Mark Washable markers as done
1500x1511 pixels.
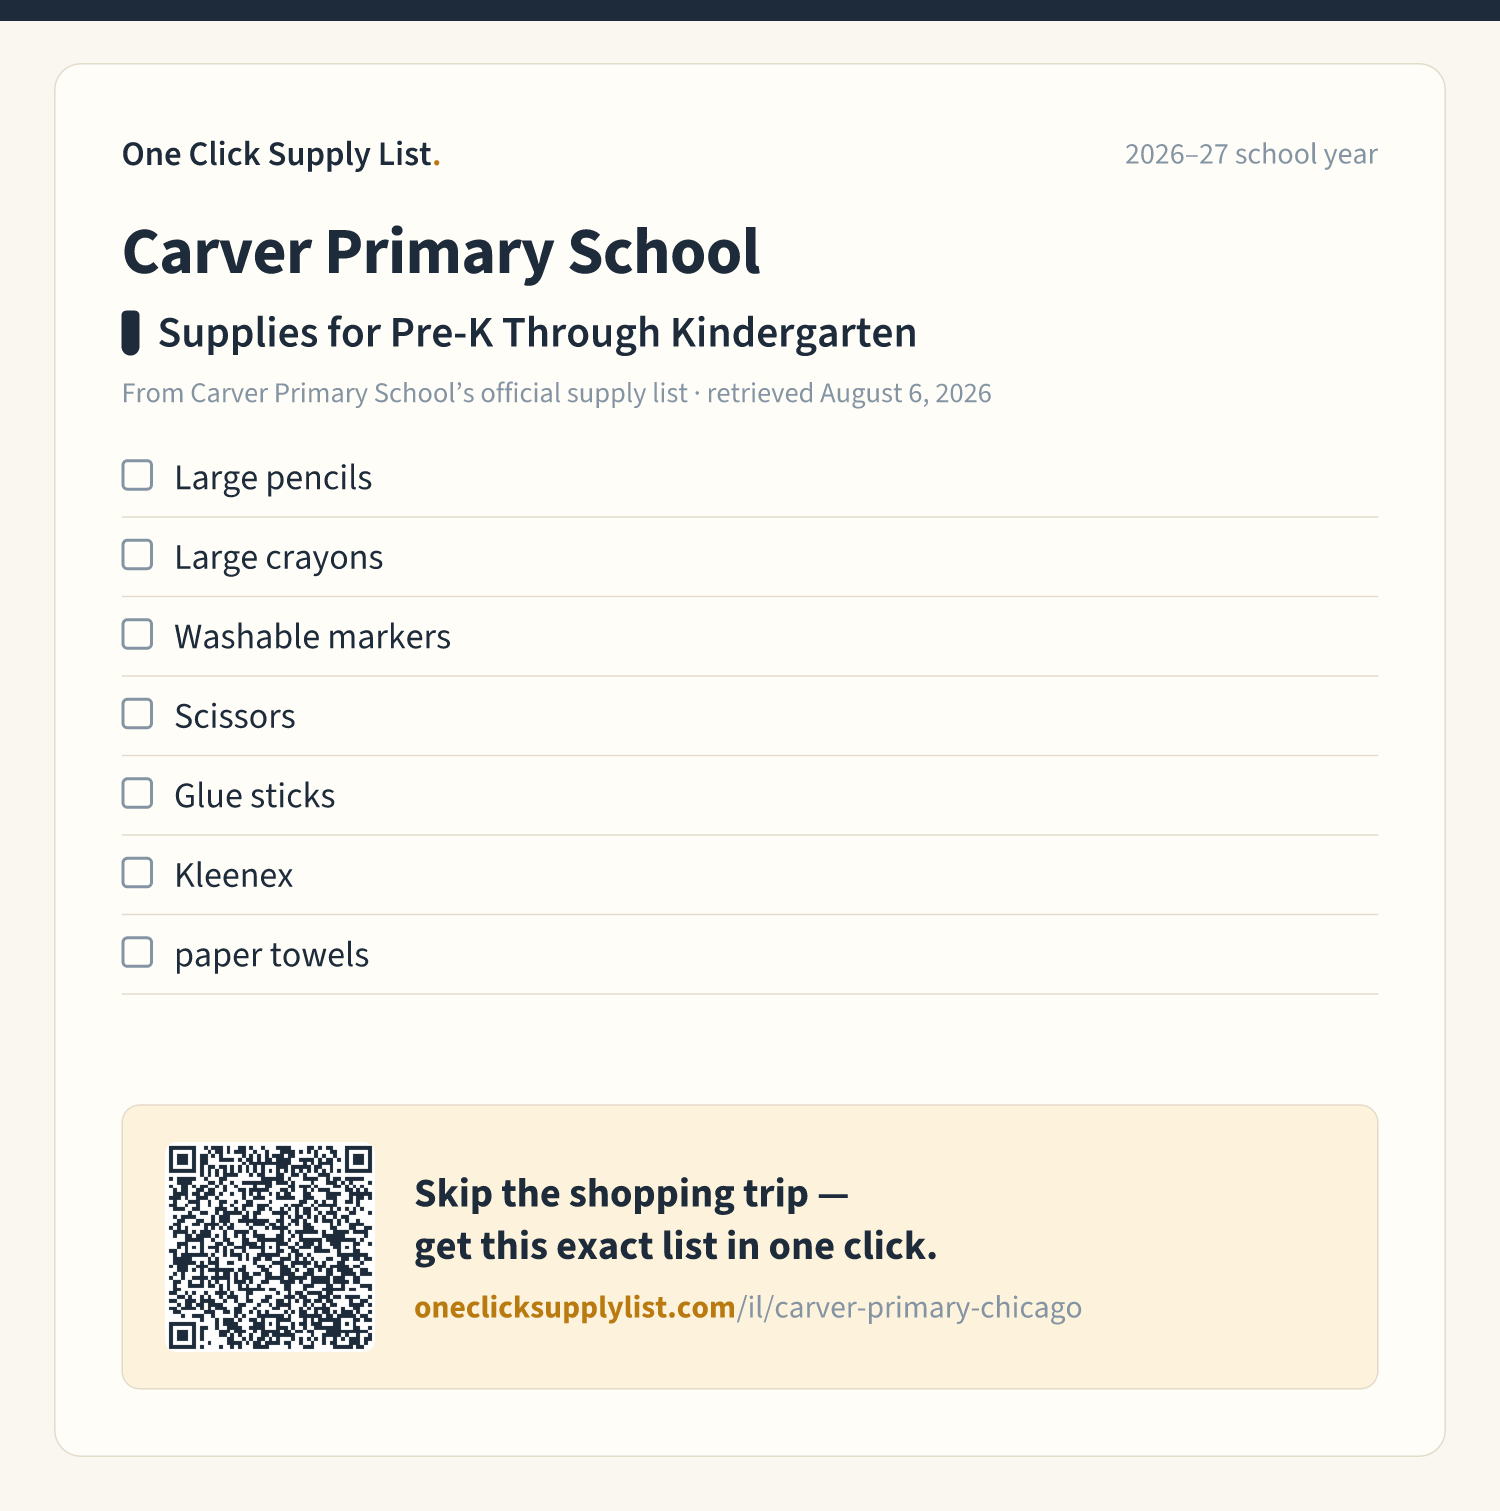tap(137, 634)
